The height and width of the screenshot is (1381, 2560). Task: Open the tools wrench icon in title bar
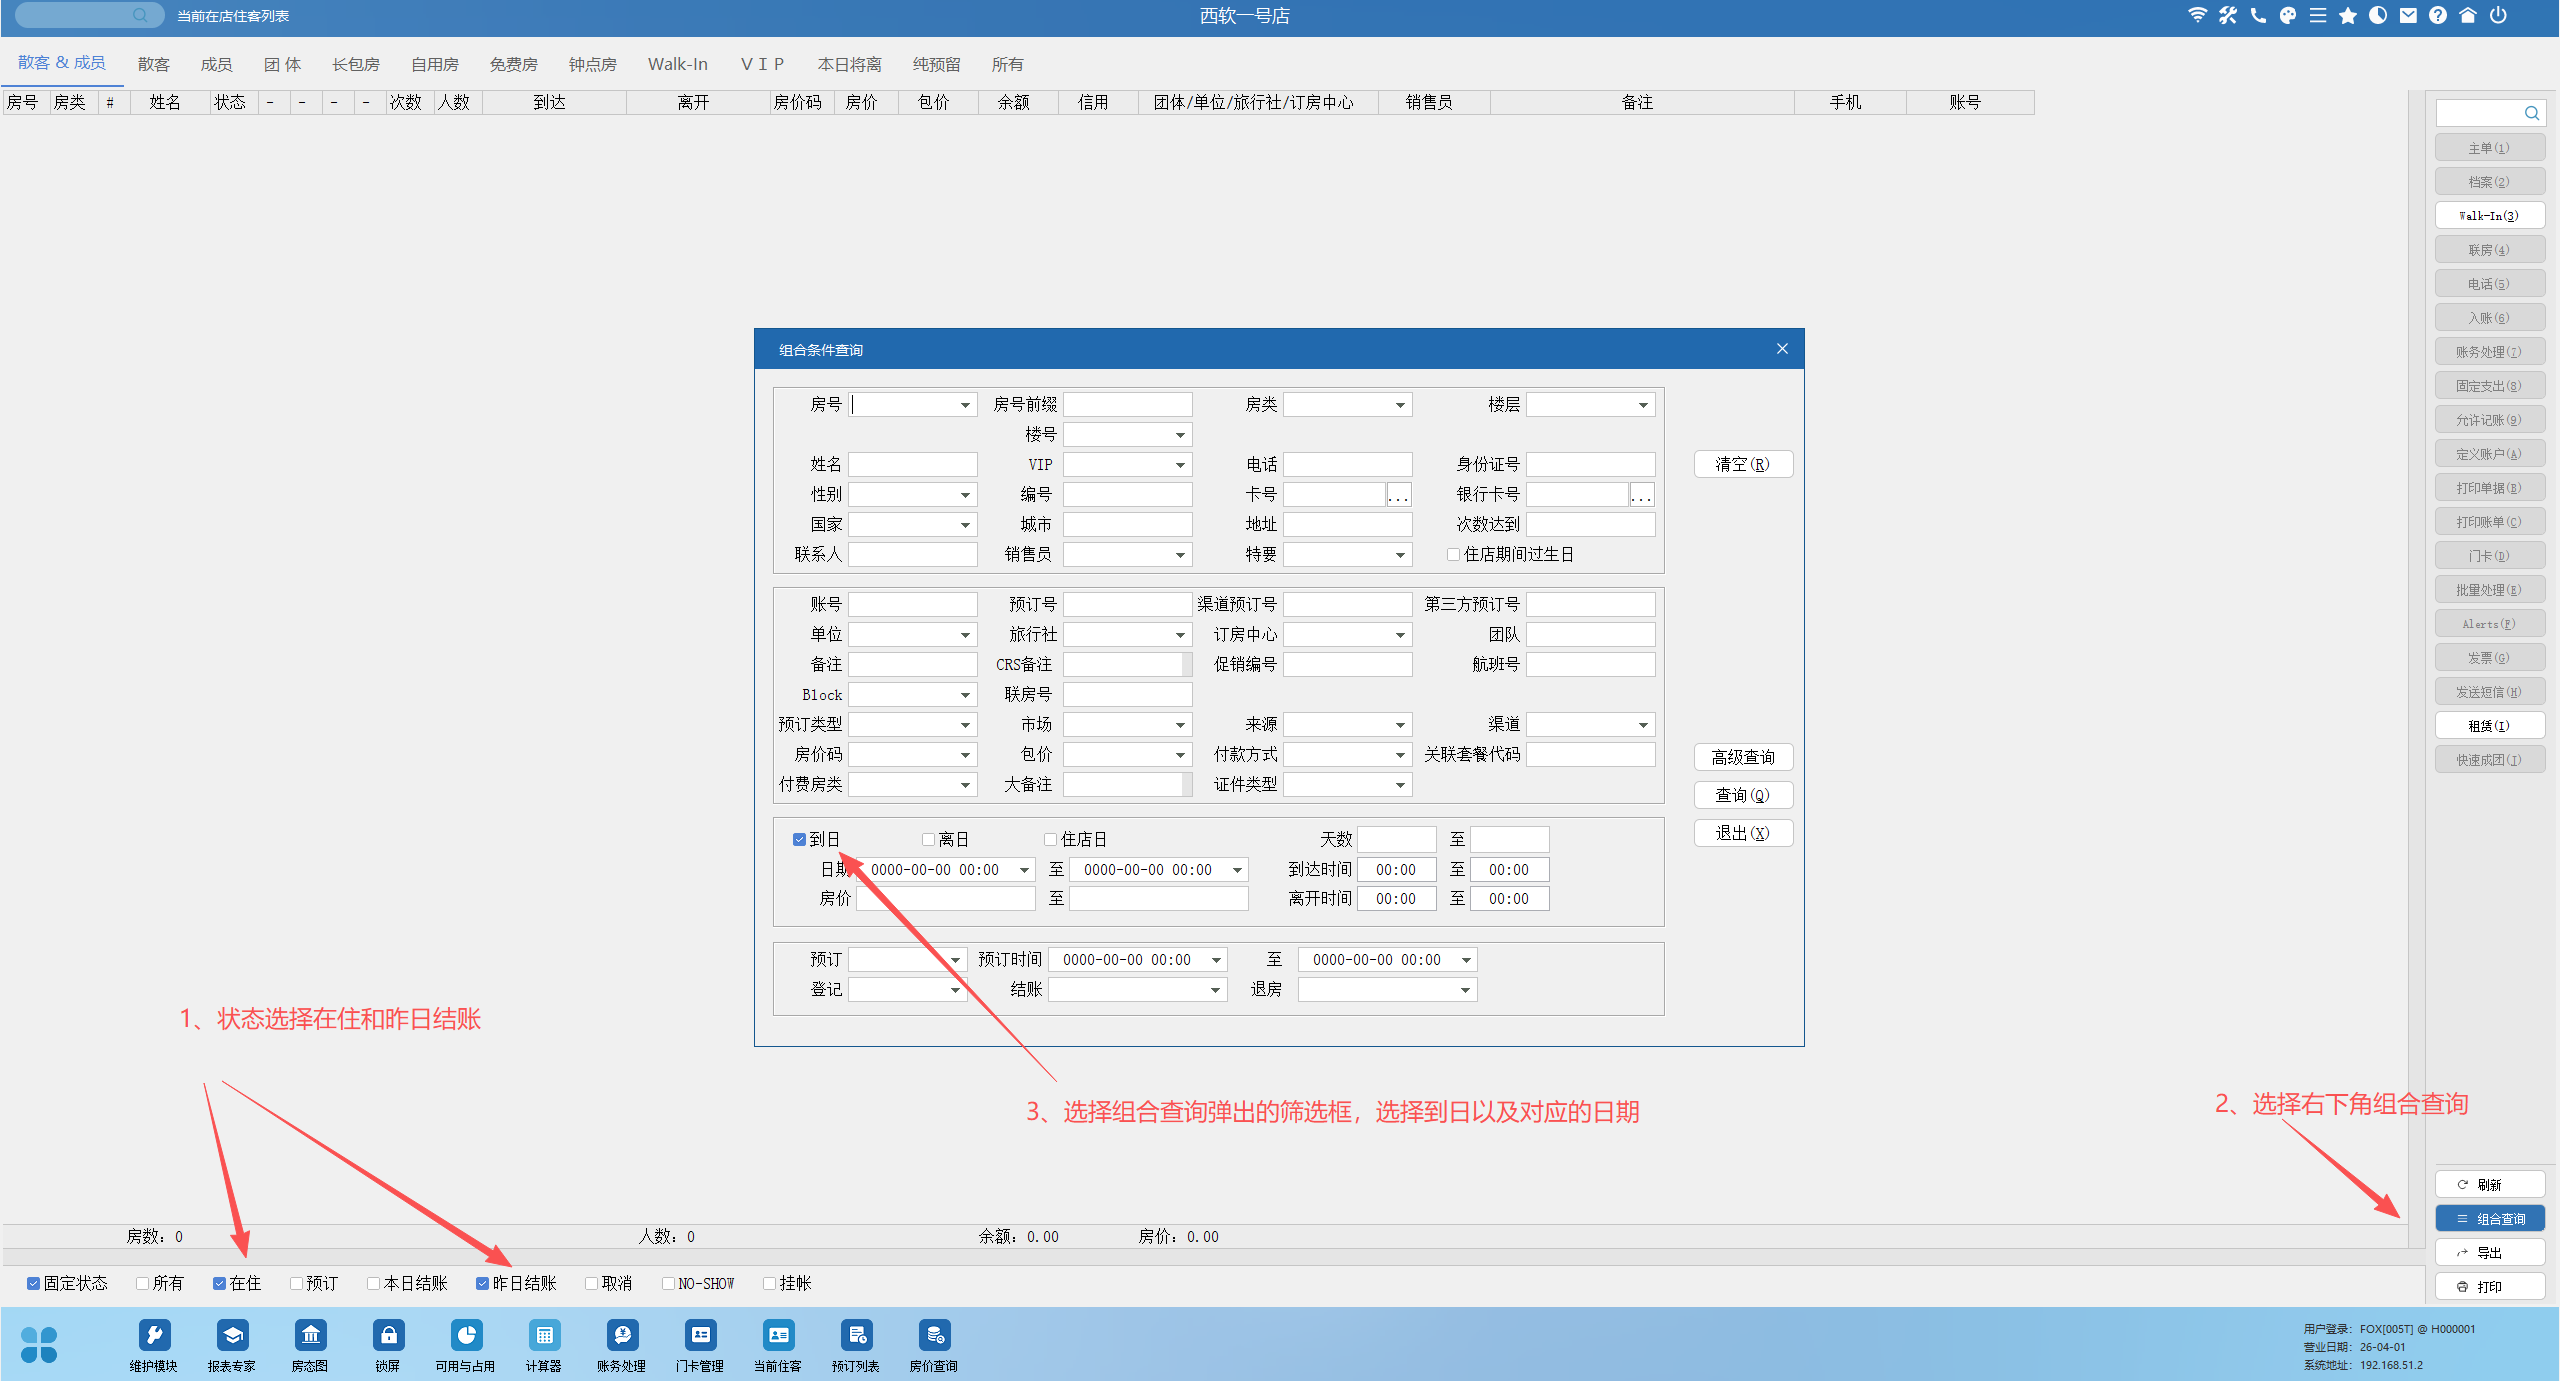pyautogui.click(x=2228, y=15)
